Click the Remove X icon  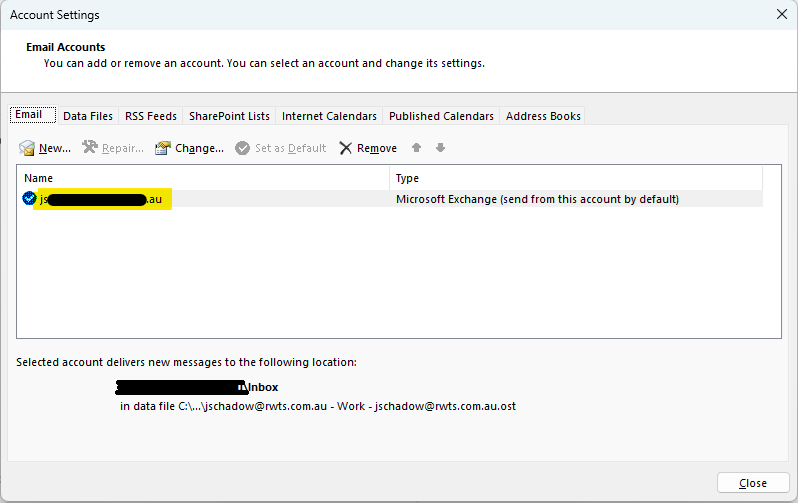pyautogui.click(x=346, y=148)
